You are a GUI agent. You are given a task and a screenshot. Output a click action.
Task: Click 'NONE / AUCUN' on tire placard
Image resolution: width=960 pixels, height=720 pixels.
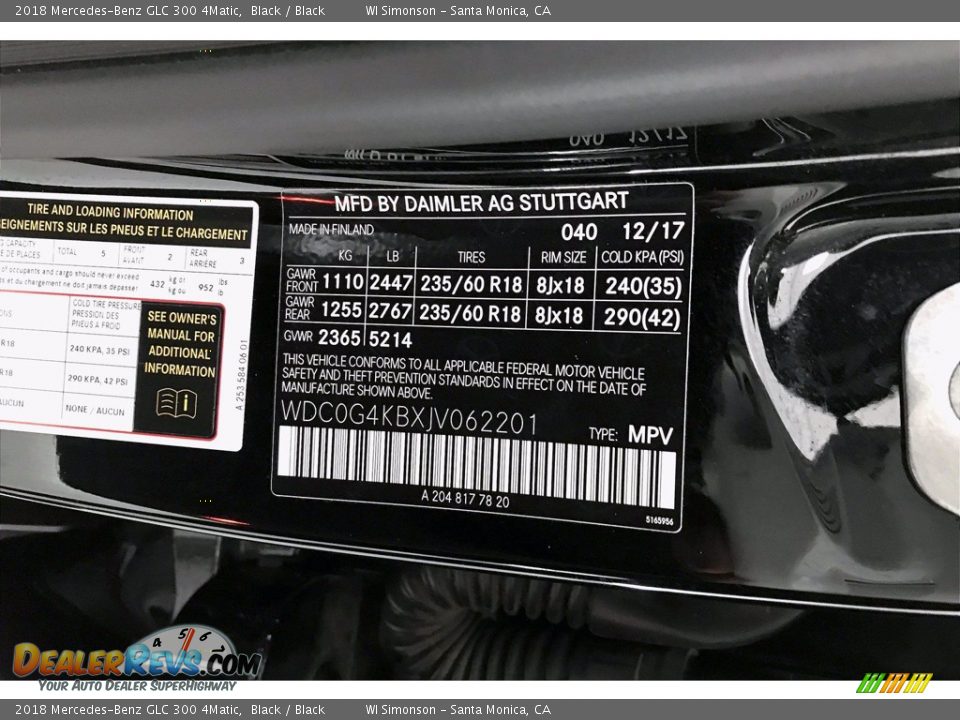pos(95,410)
